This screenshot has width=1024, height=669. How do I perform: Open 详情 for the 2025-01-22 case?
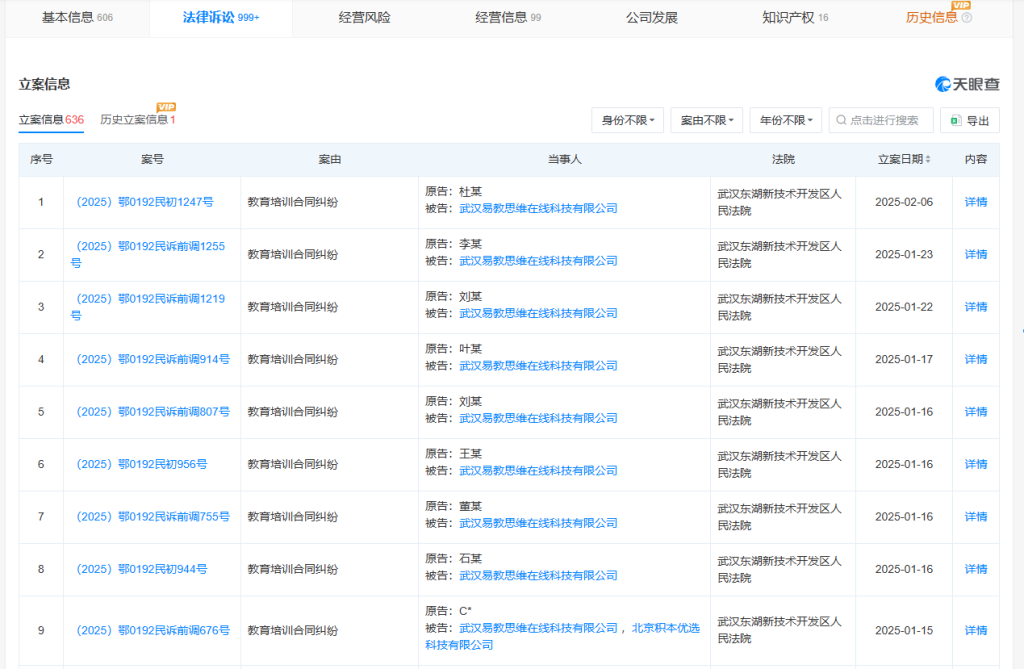pyautogui.click(x=976, y=306)
